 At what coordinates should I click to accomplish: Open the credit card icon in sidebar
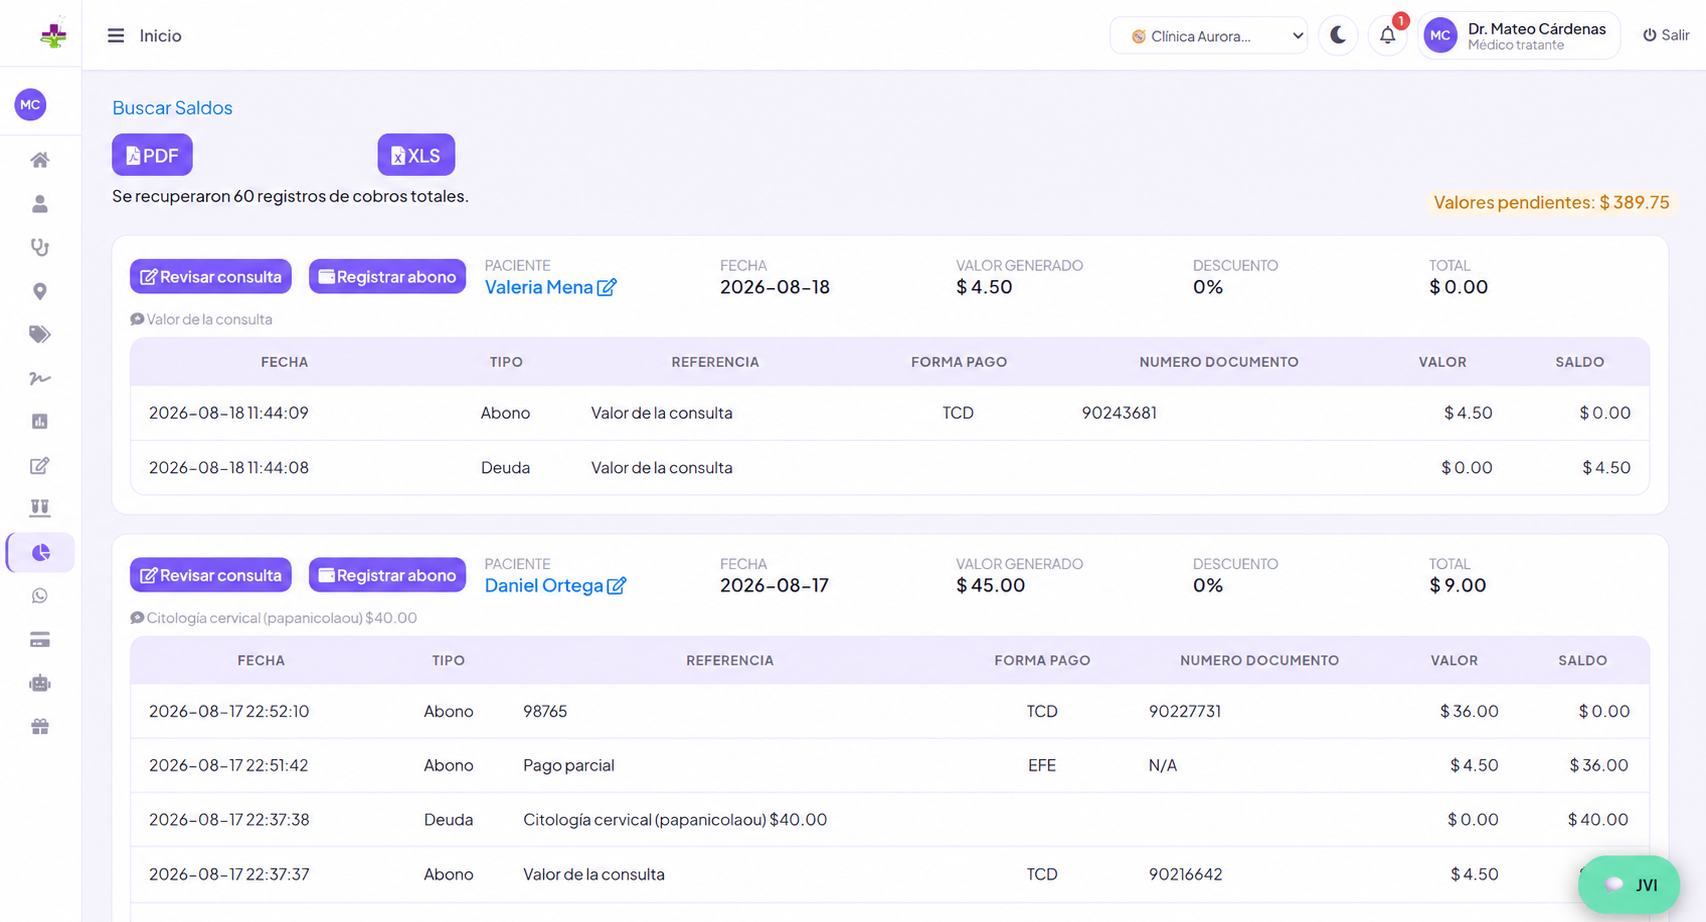coord(40,640)
